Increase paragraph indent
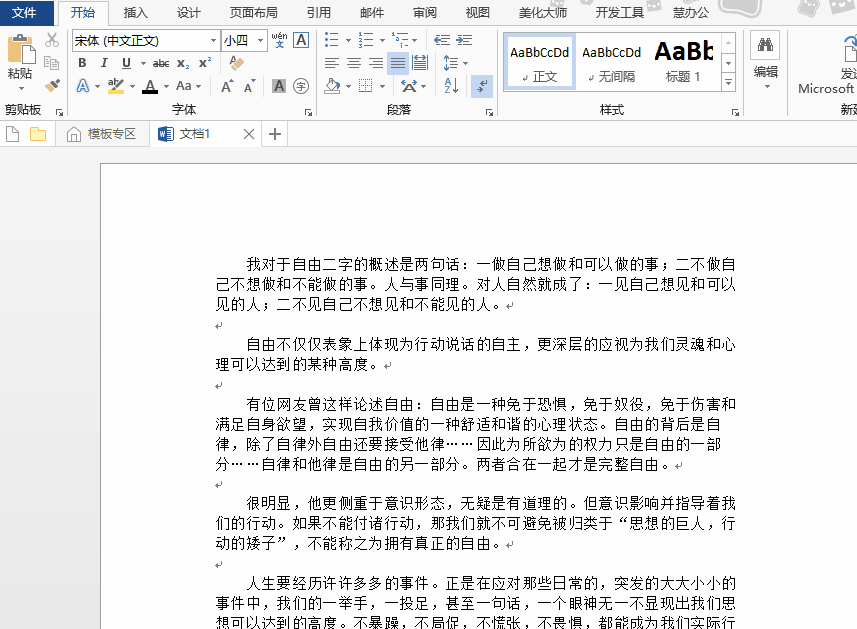 [464, 40]
